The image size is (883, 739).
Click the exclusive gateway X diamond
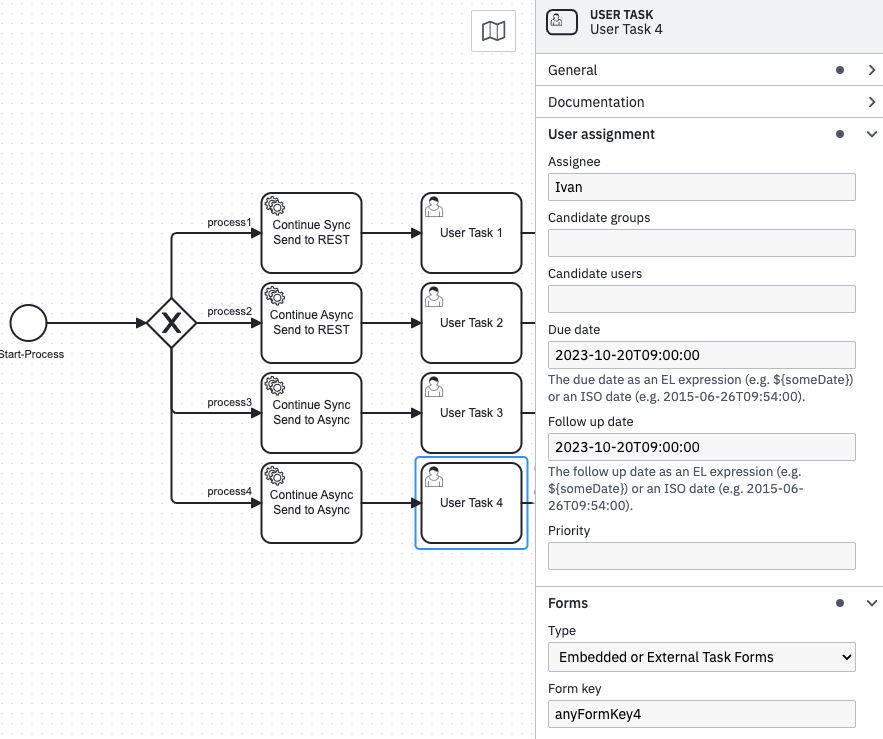click(171, 323)
